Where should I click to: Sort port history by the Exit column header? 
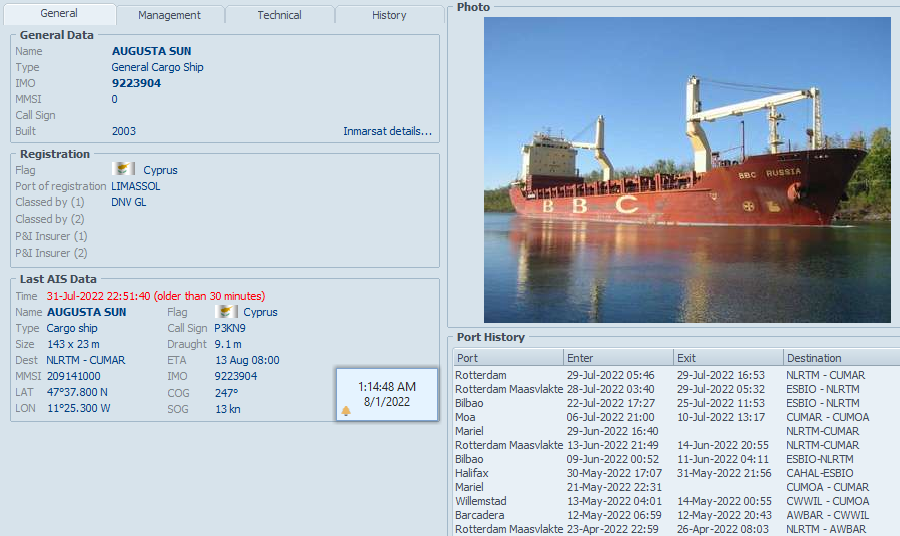tap(728, 358)
